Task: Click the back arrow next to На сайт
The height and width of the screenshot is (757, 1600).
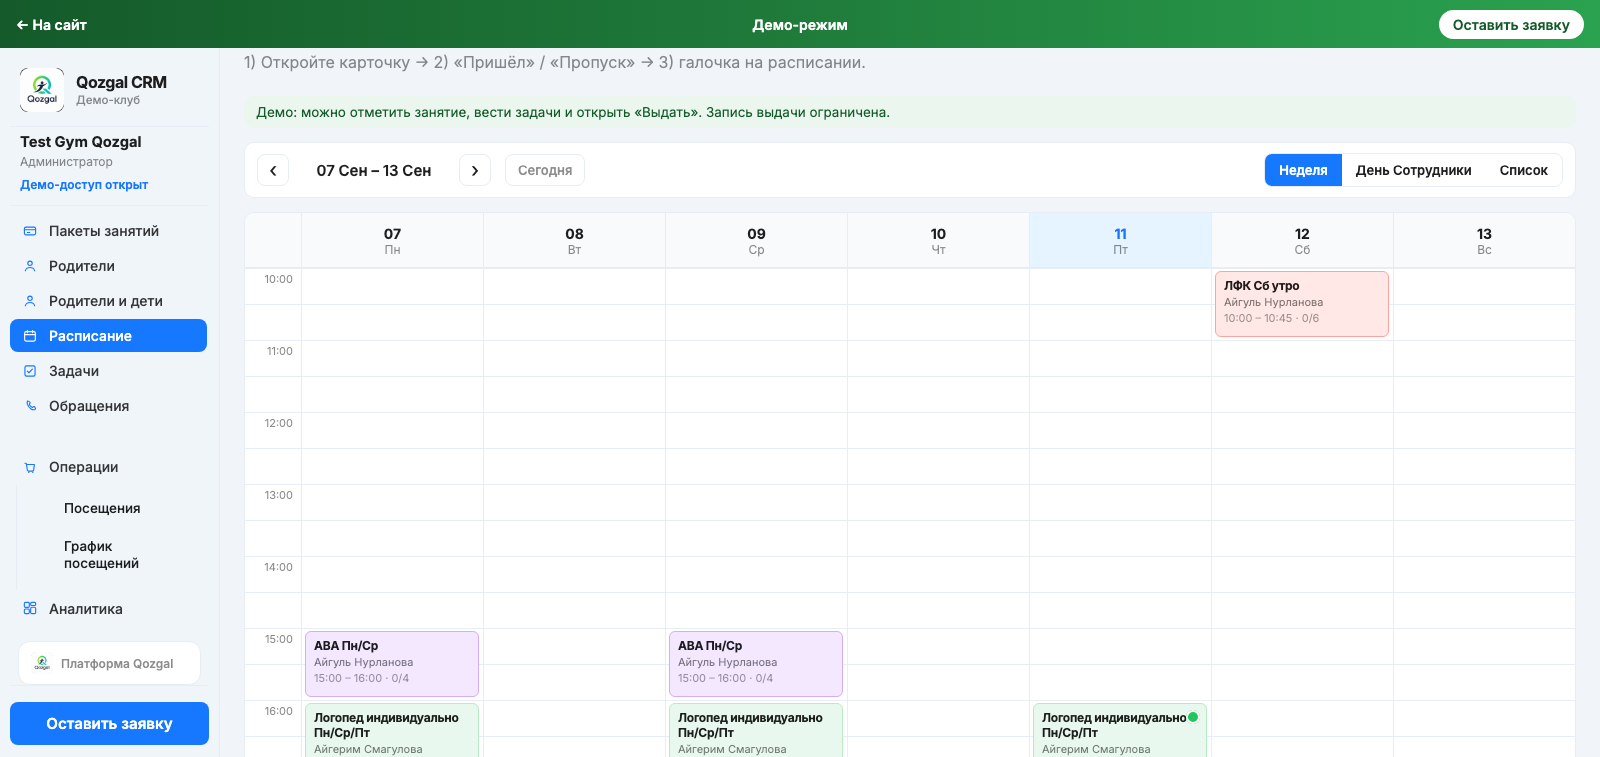Action: [22, 25]
